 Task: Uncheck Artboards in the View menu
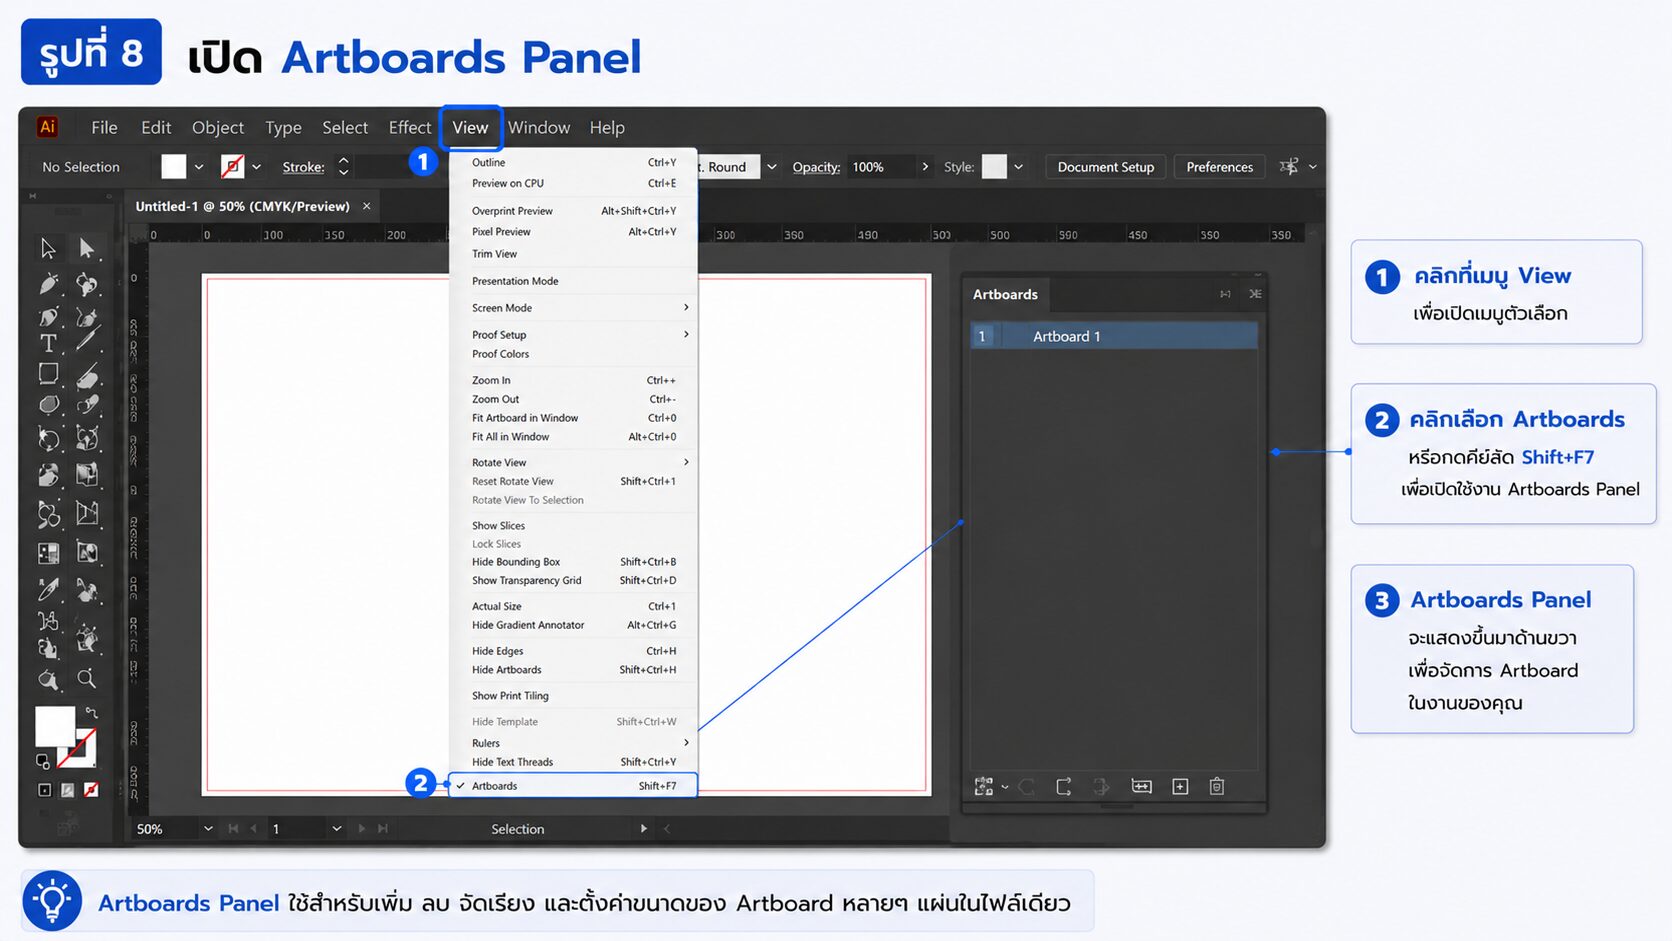tap(573, 786)
